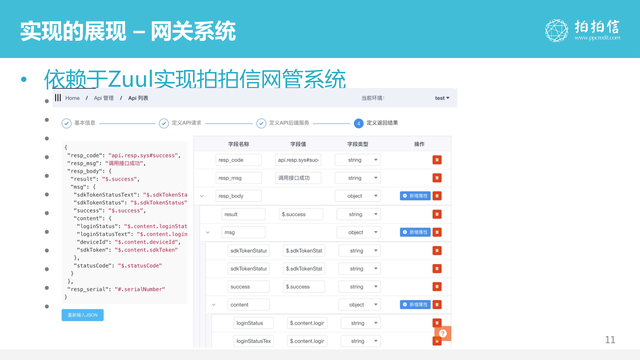Image resolution: width=640 pixels, height=360 pixels.
Task: Focus the api.resp.sys#suc value field
Action: [x=298, y=160]
